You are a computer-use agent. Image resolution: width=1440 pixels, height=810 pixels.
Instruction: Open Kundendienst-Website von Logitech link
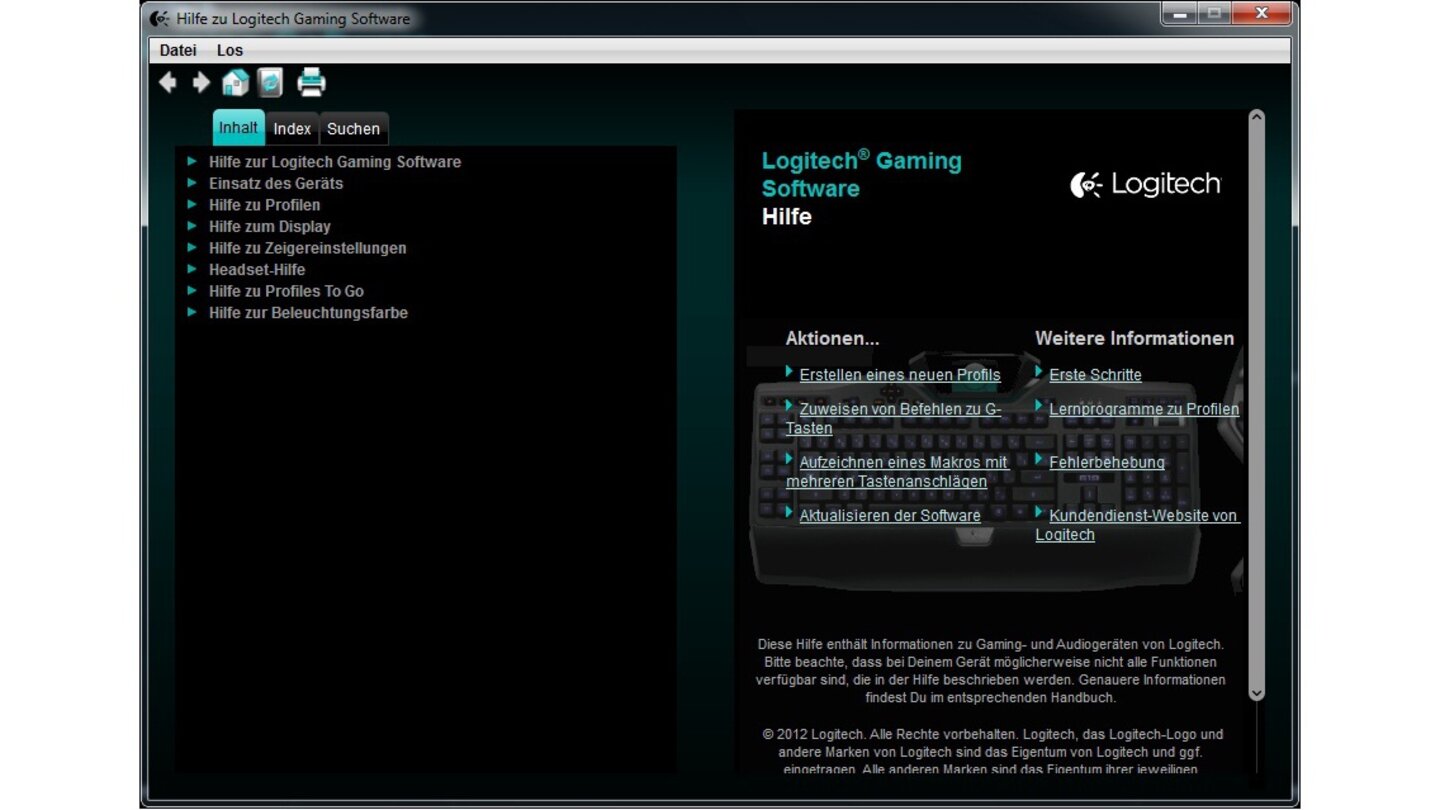coord(1138,525)
